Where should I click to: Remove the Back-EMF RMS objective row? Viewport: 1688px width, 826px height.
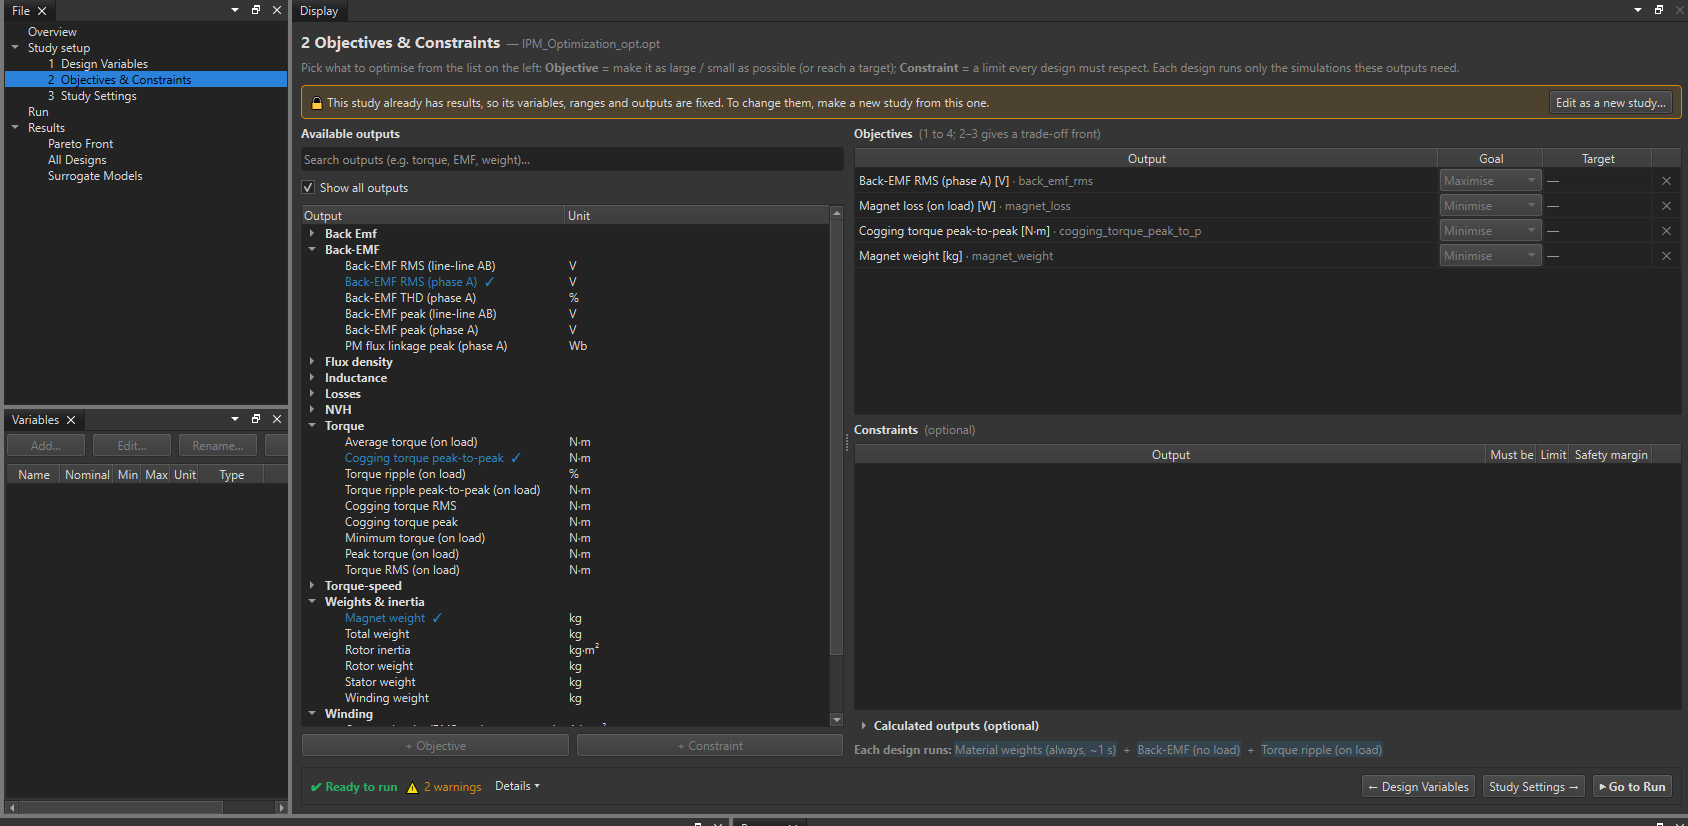[x=1666, y=181]
